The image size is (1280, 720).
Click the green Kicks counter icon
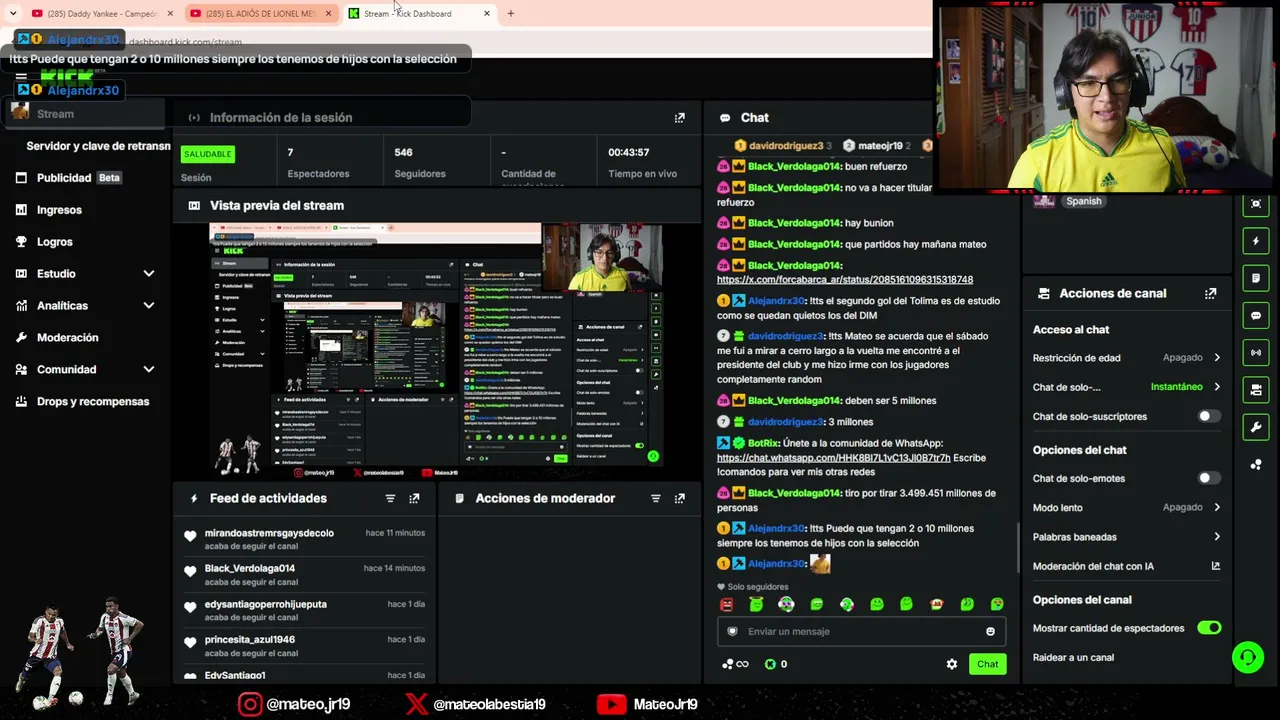770,664
